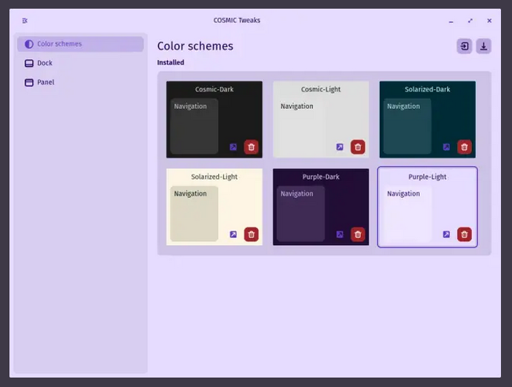Open Solarized-Light scheme in editor icon
This screenshot has width=512, height=387.
(x=233, y=234)
